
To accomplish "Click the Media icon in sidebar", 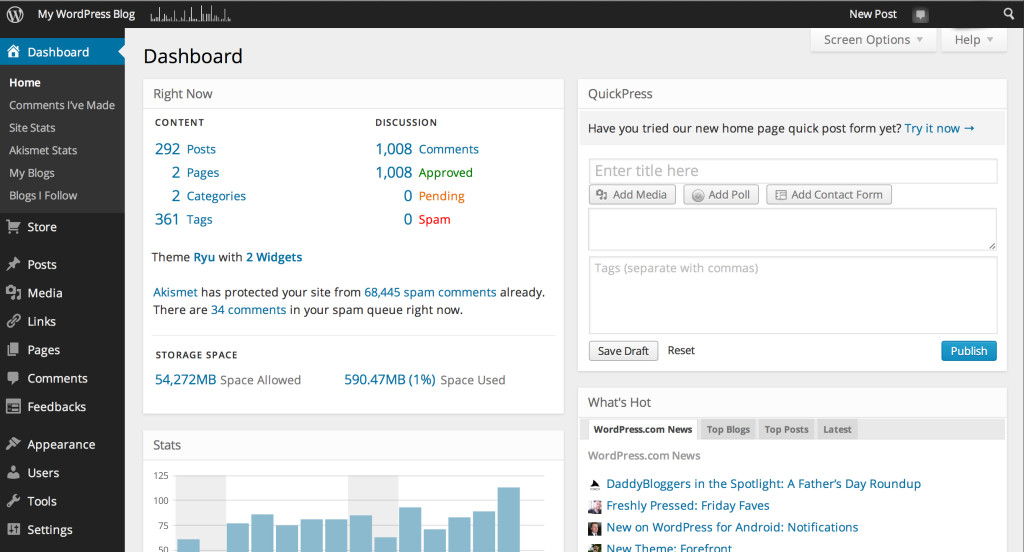I will (13, 293).
